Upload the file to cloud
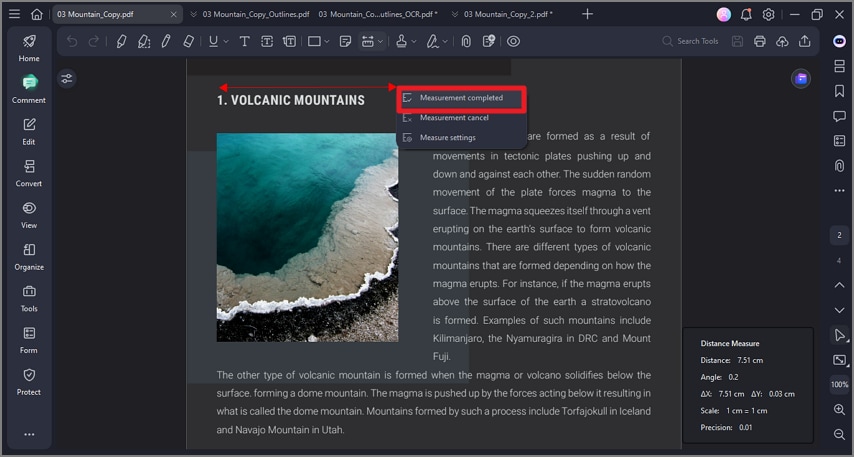The height and width of the screenshot is (457, 854). pos(782,41)
